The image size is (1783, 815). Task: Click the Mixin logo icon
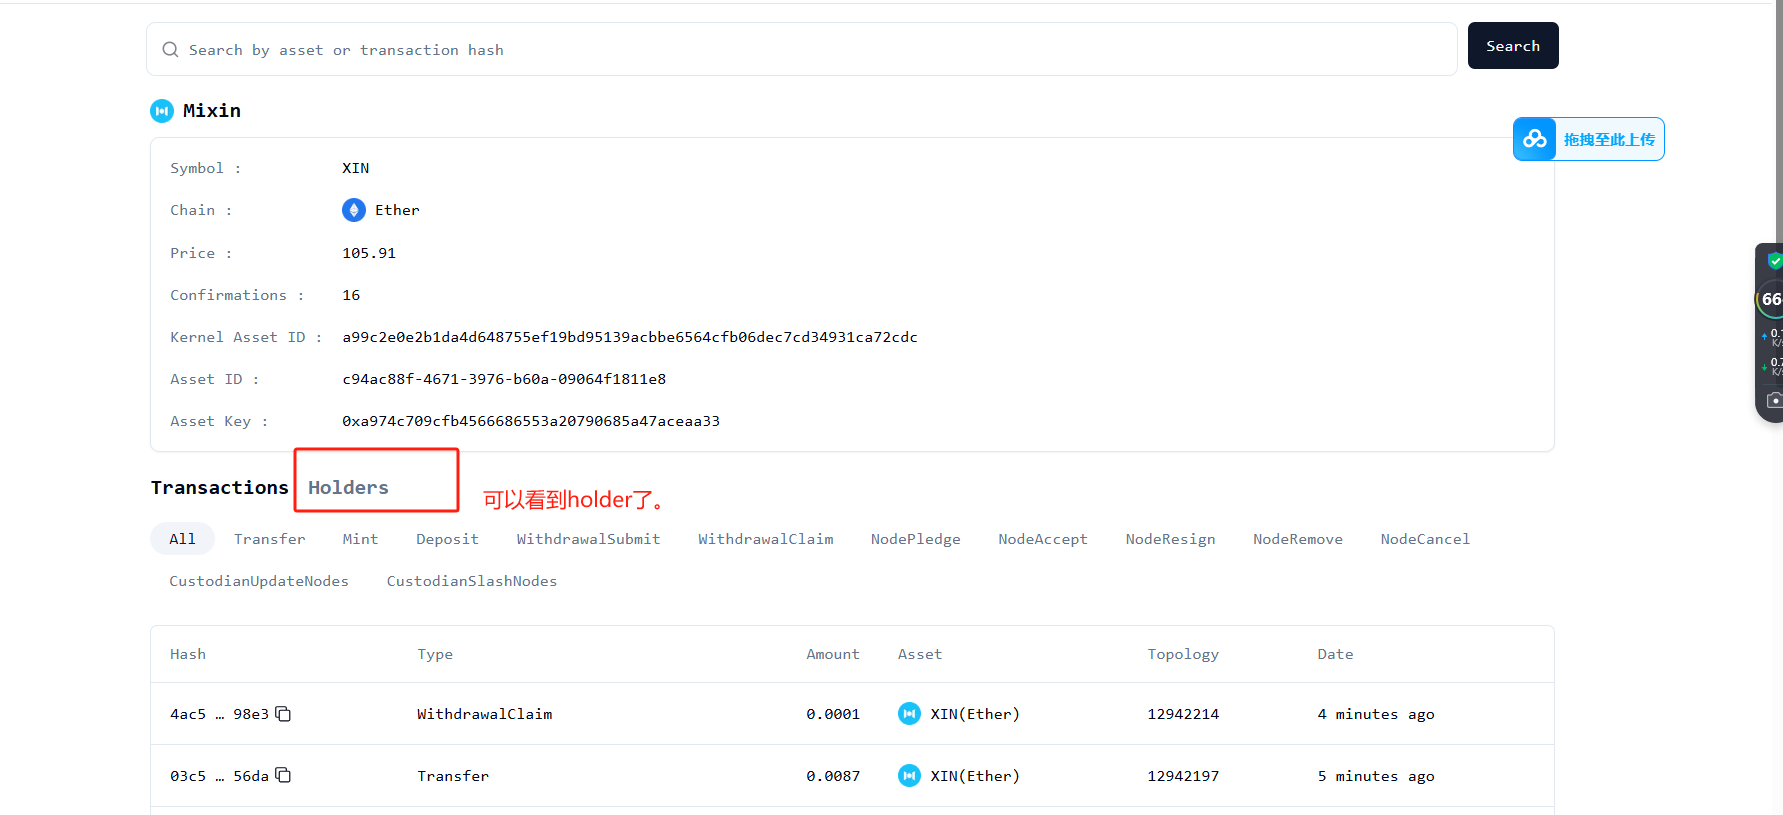pyautogui.click(x=162, y=111)
